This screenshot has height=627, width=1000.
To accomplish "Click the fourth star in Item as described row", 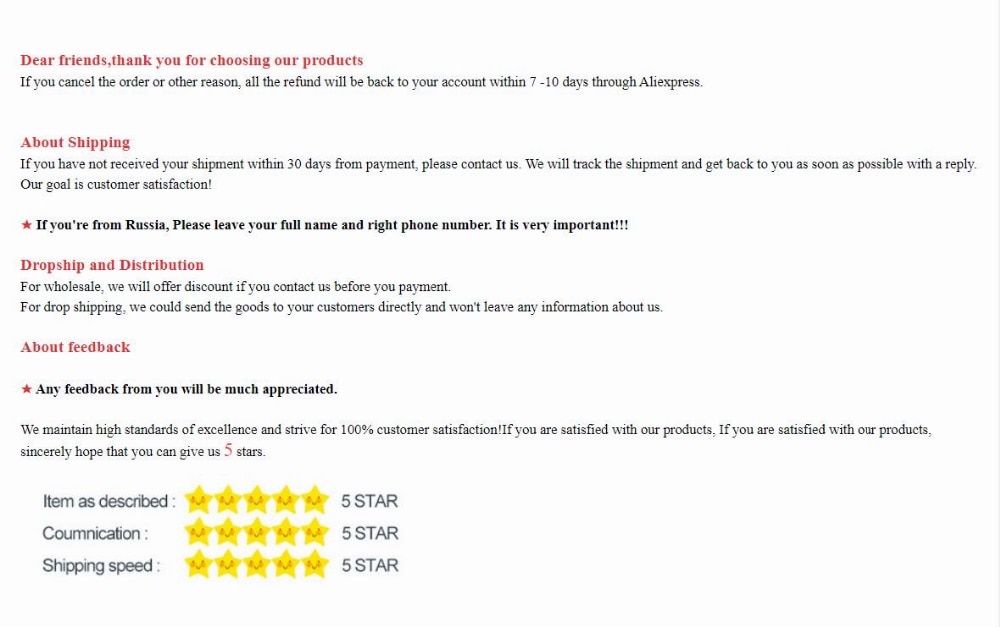I will click(x=286, y=499).
